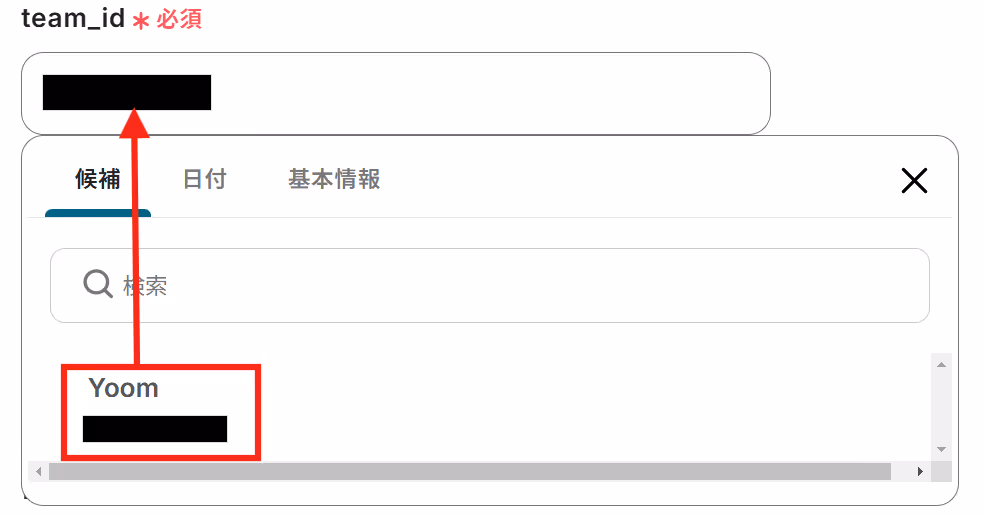
Task: Click the blacked-out value in team_id field
Action: click(x=127, y=92)
